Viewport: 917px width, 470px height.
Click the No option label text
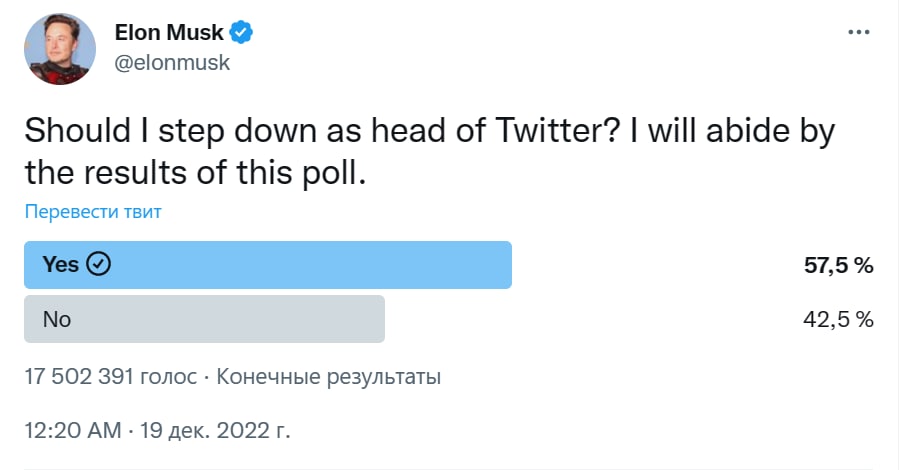pyautogui.click(x=57, y=319)
